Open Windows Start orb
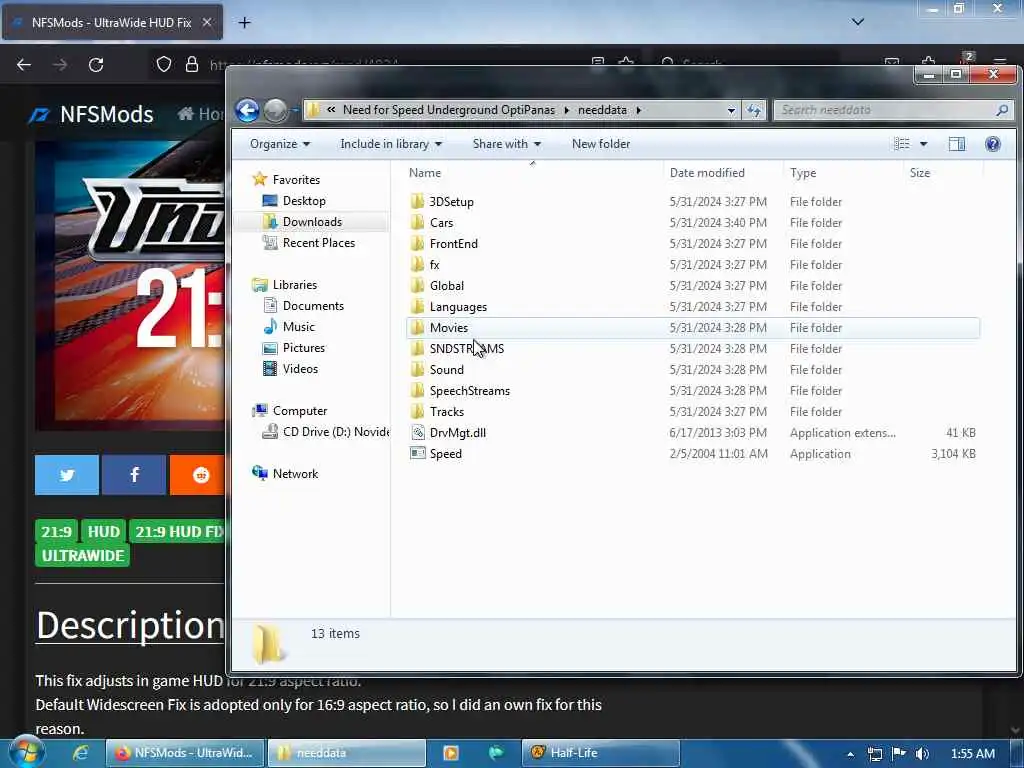Image resolution: width=1024 pixels, height=768 pixels. [26, 753]
